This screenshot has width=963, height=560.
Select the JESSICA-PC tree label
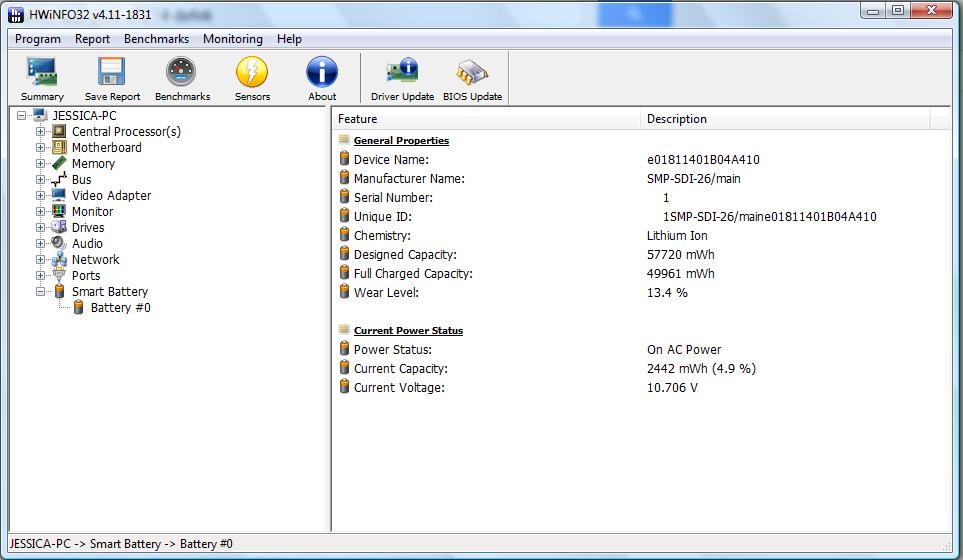click(x=84, y=115)
